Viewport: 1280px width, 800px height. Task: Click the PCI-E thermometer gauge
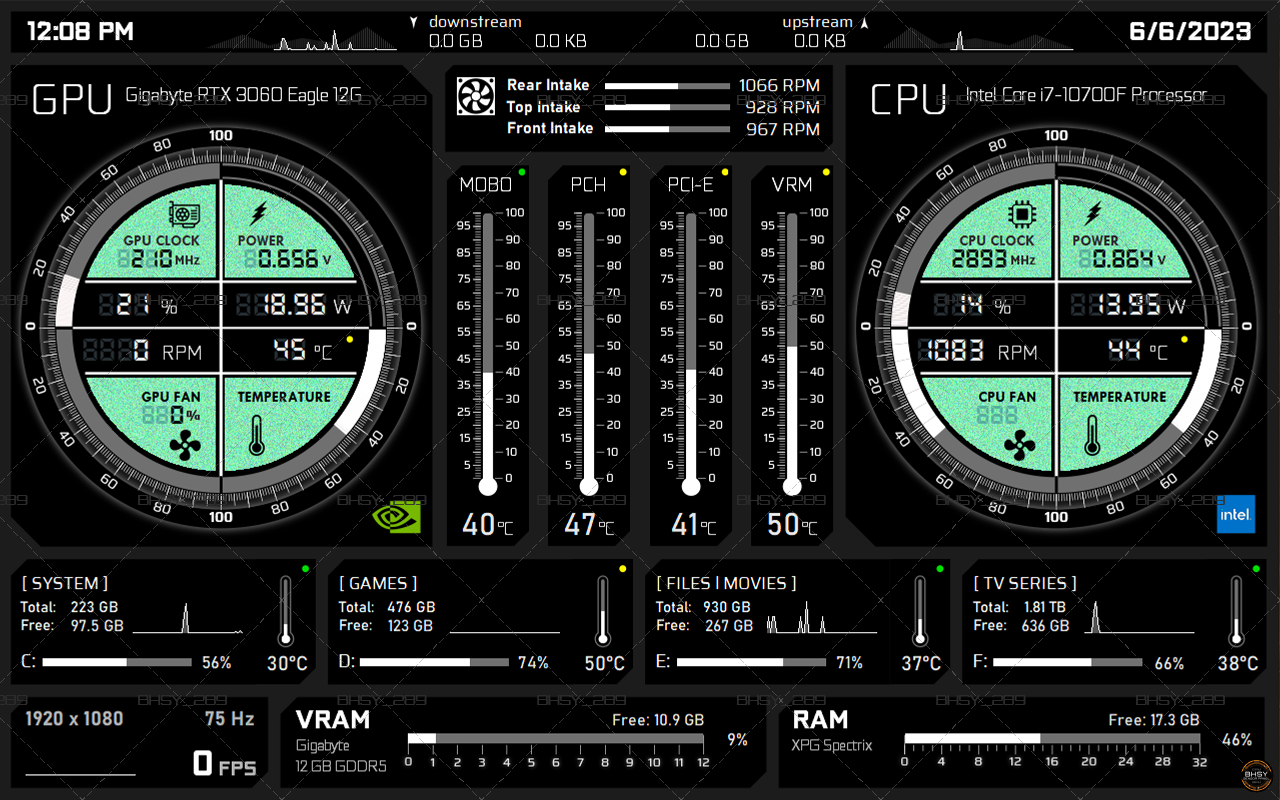click(691, 354)
